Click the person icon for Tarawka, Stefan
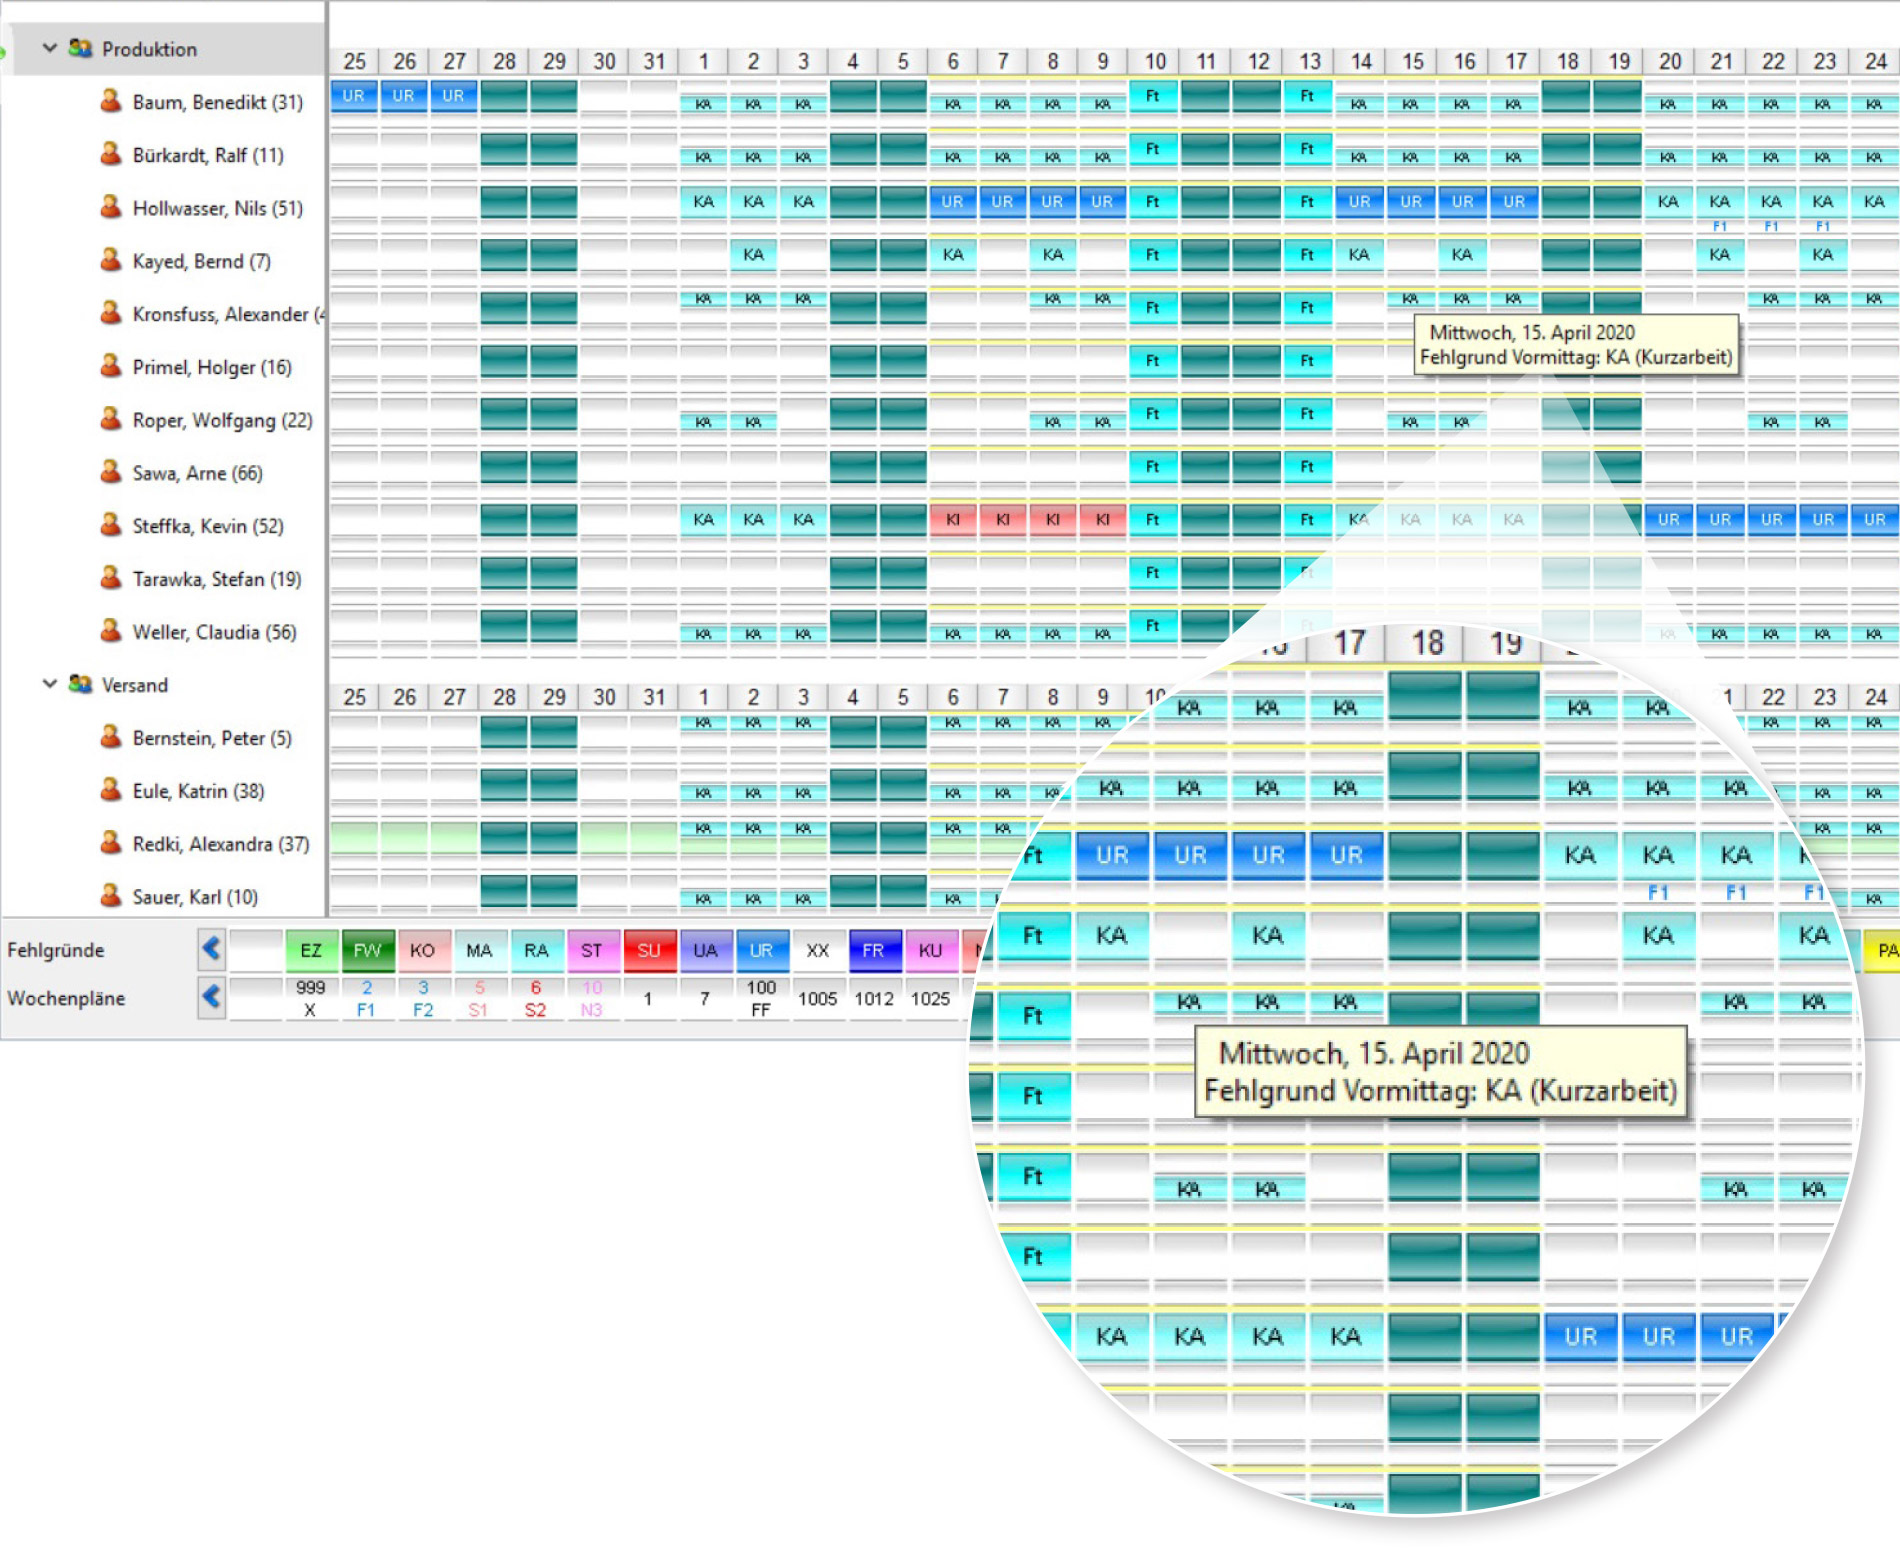Image resolution: width=1900 pixels, height=1554 pixels. pyautogui.click(x=111, y=578)
